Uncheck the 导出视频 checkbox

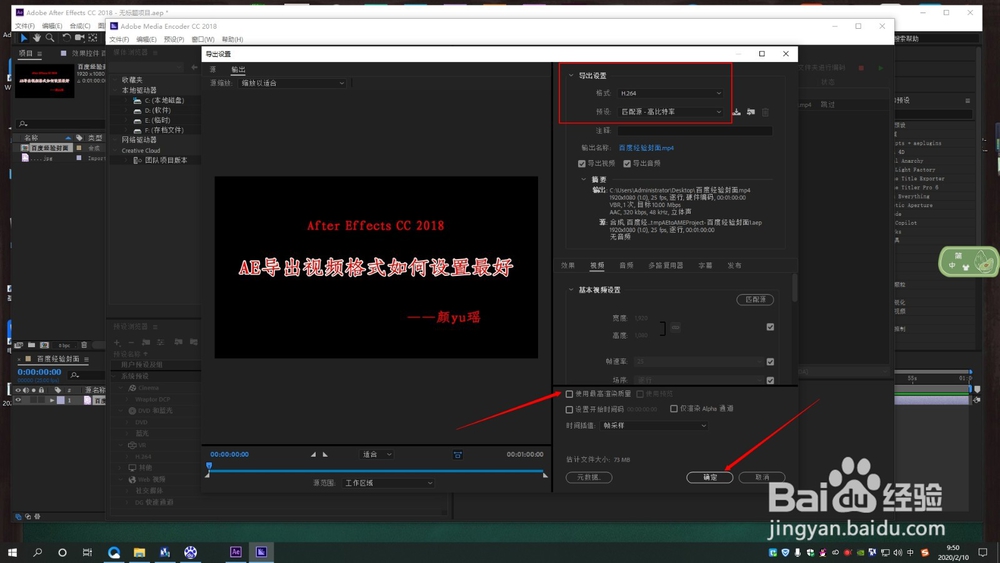tap(582, 164)
